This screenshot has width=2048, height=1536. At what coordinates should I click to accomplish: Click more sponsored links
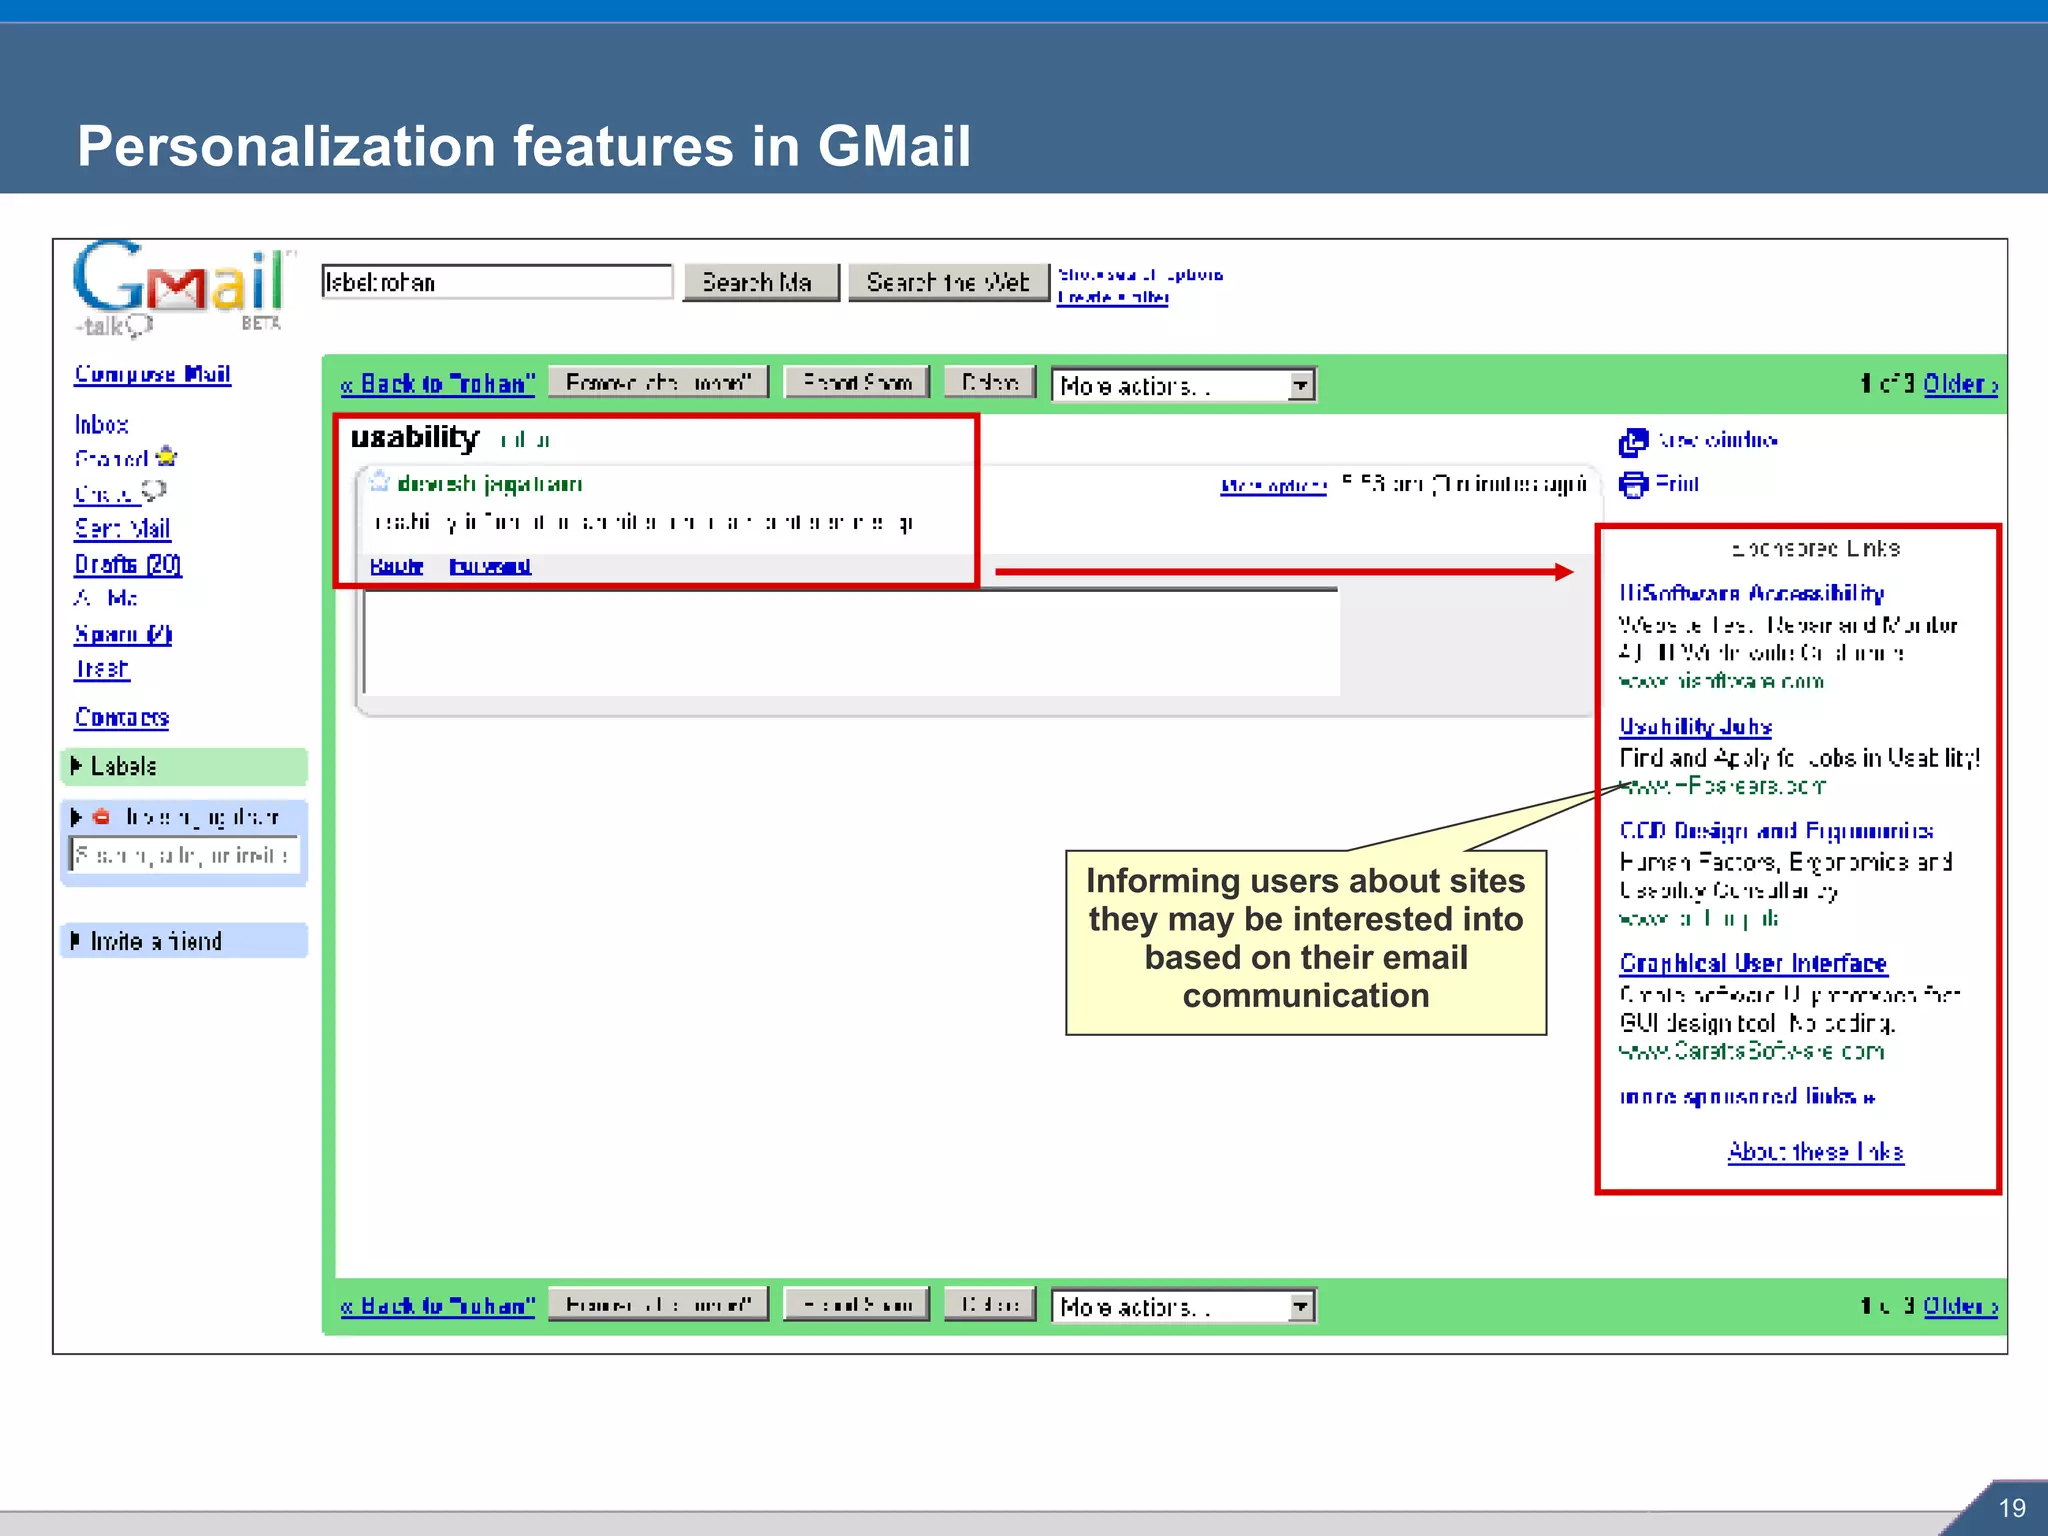(x=1747, y=1097)
